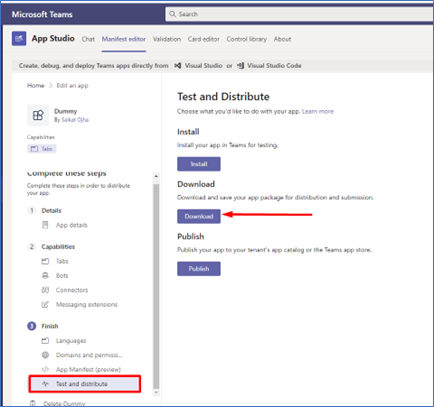Click the Finish section heading
This screenshot has width=434, height=407.
click(x=50, y=326)
